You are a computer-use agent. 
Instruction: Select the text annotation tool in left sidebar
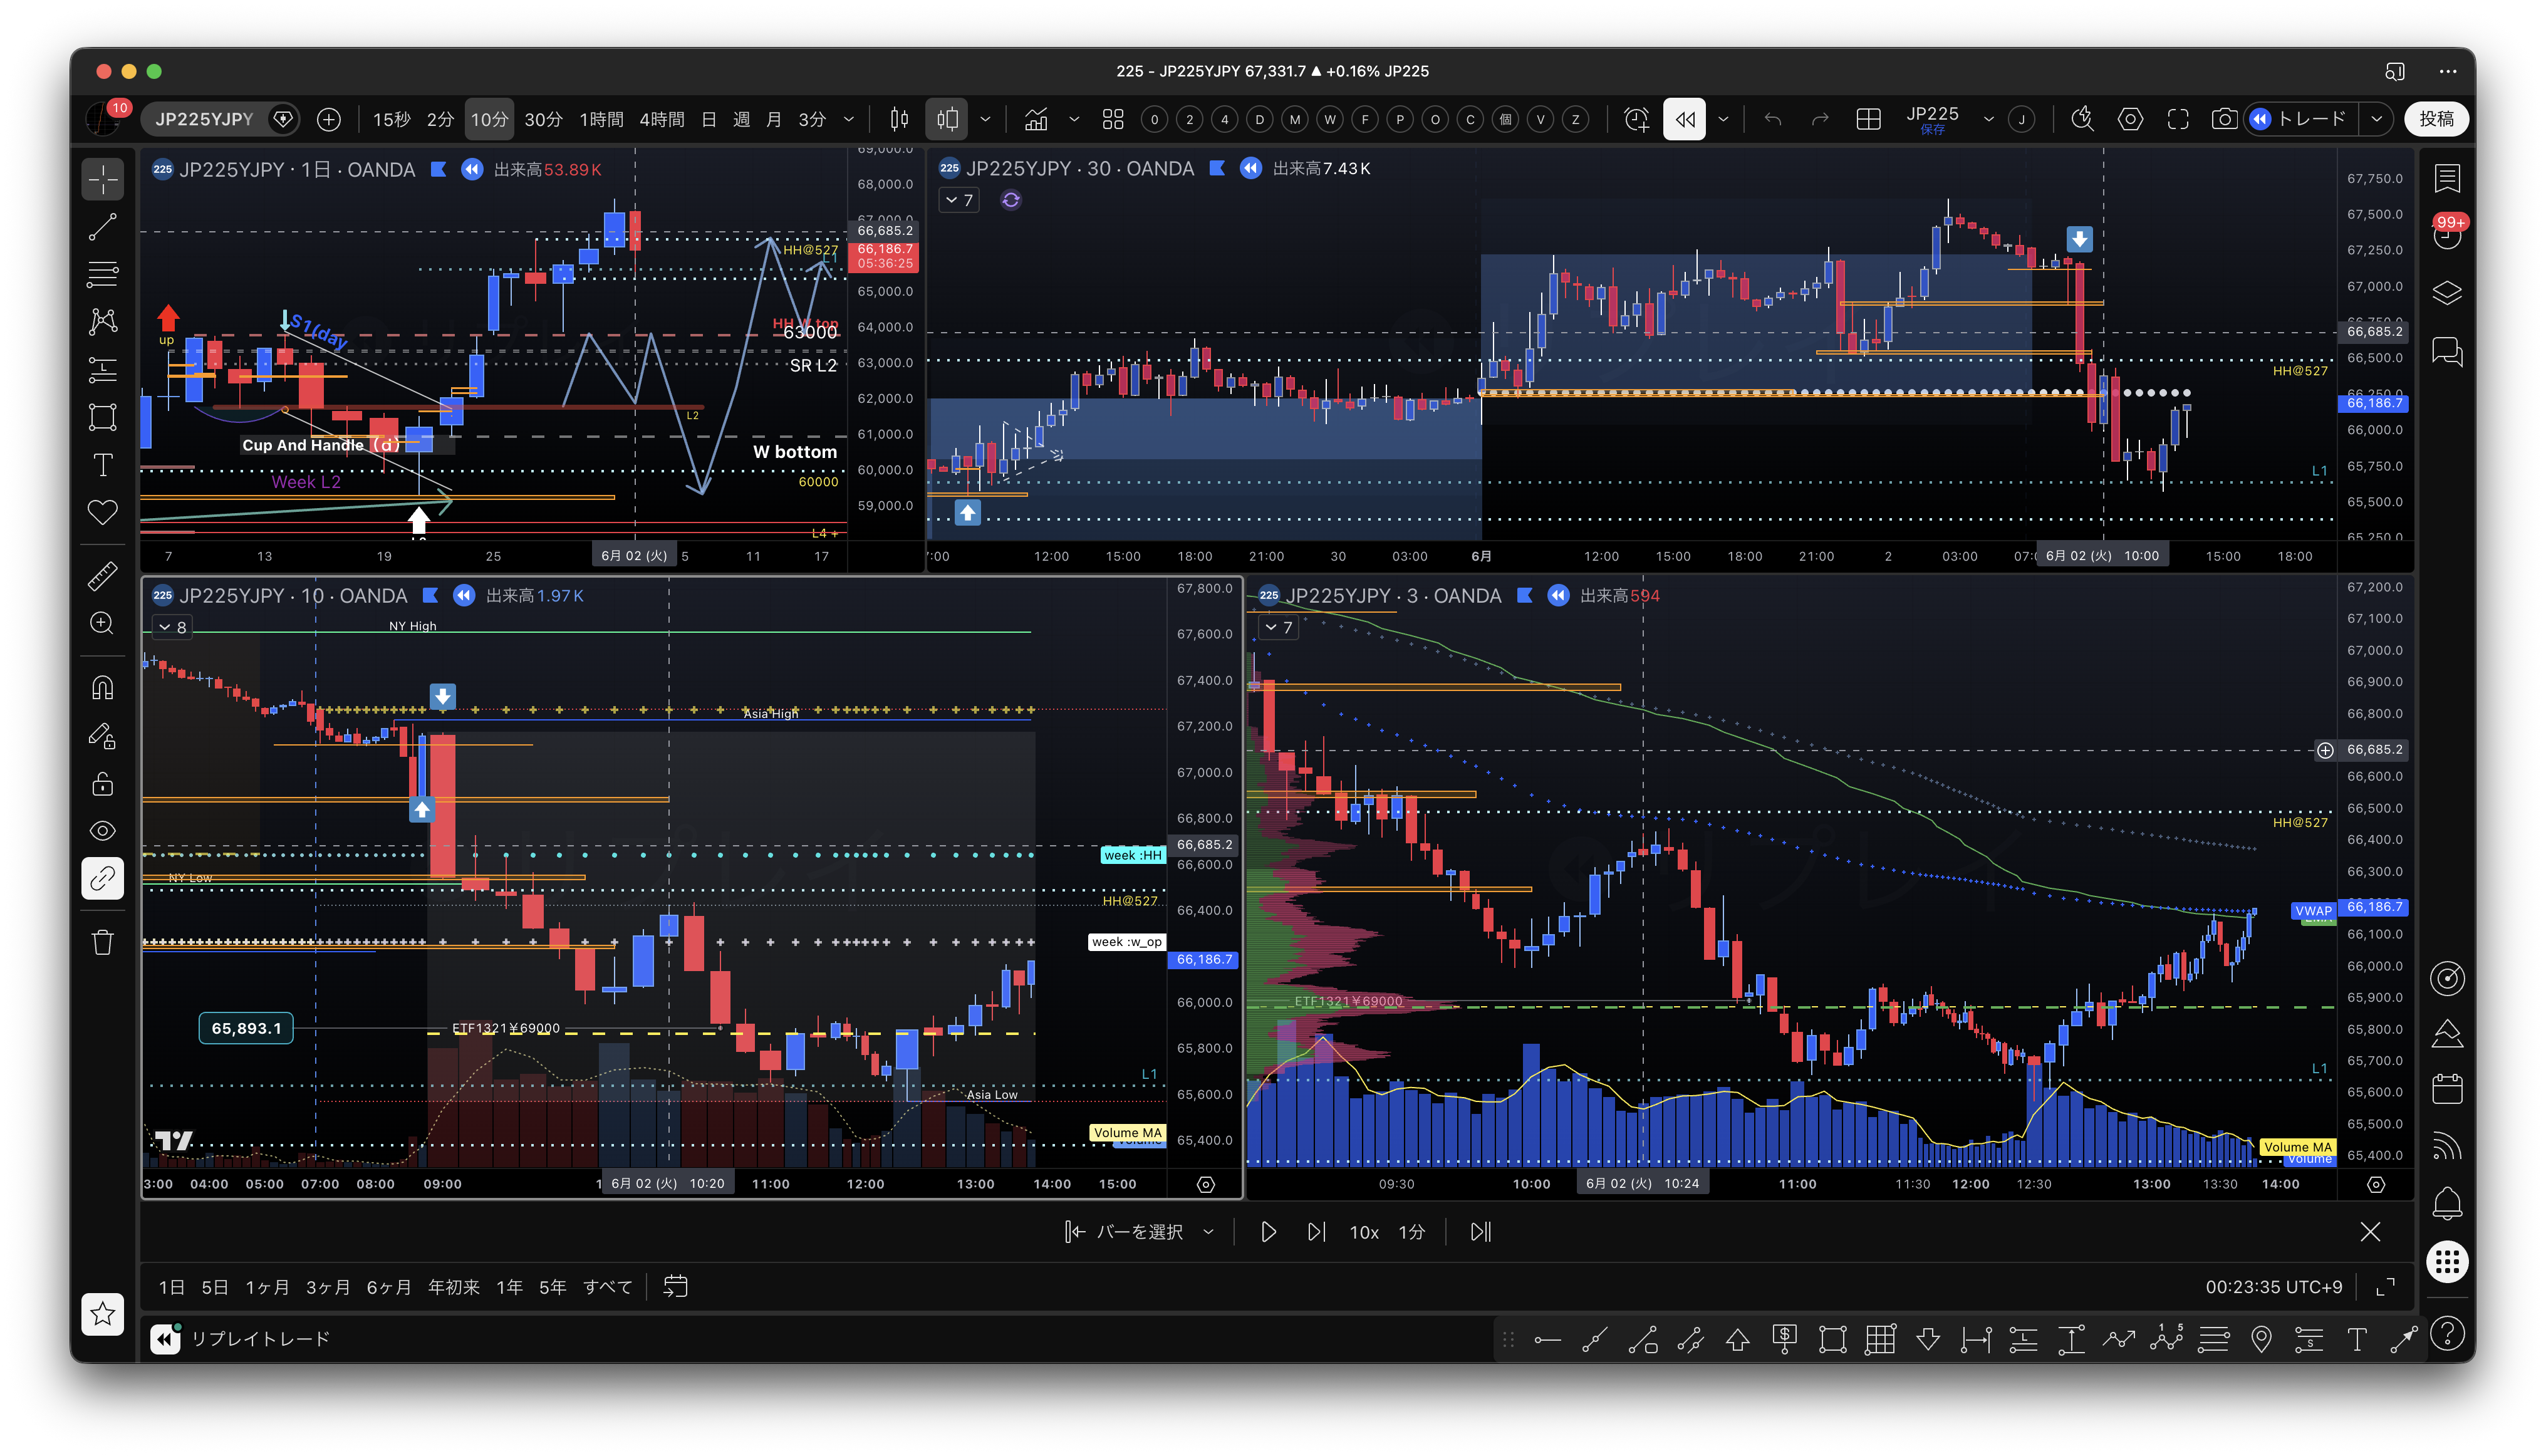pyautogui.click(x=103, y=465)
